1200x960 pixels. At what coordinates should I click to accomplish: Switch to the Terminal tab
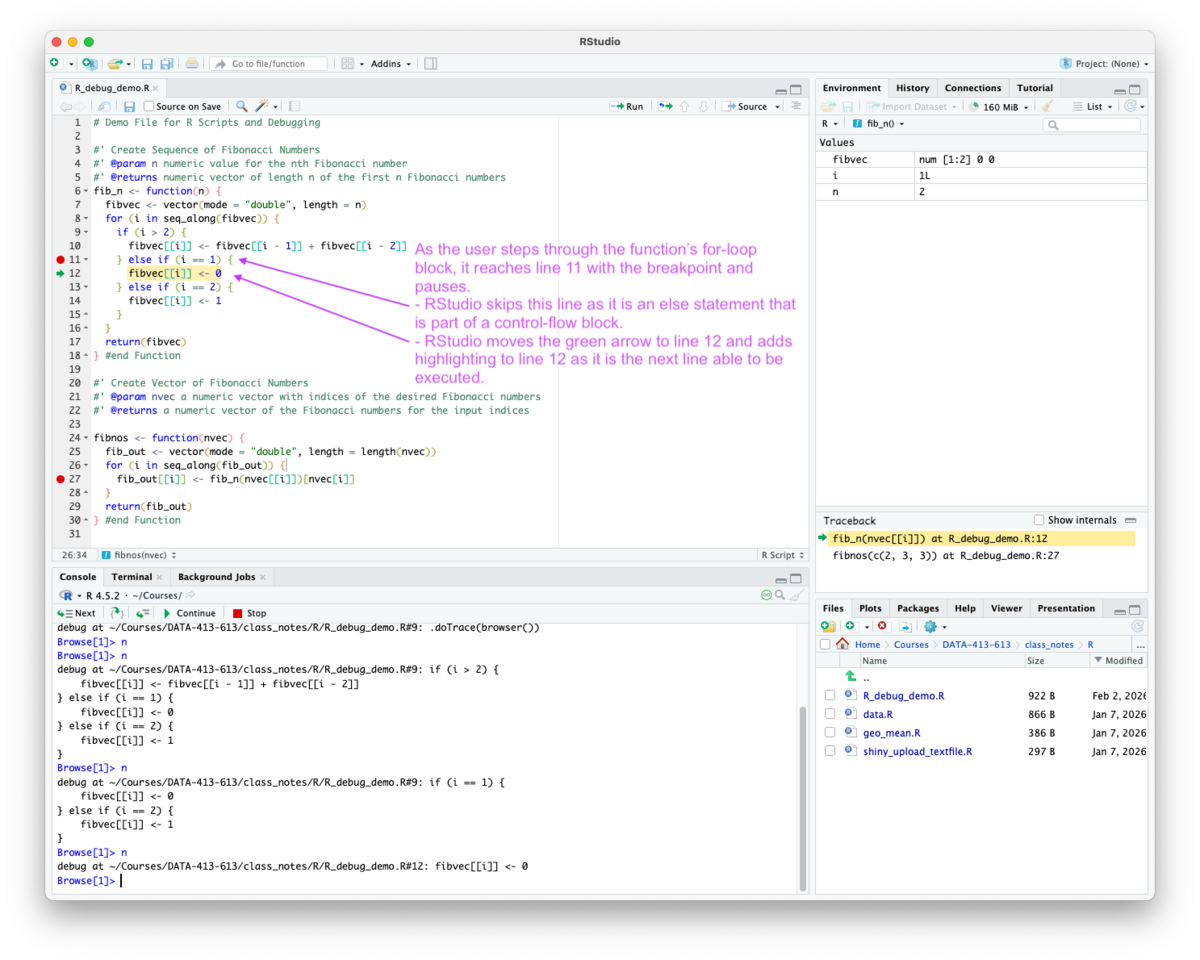point(131,576)
